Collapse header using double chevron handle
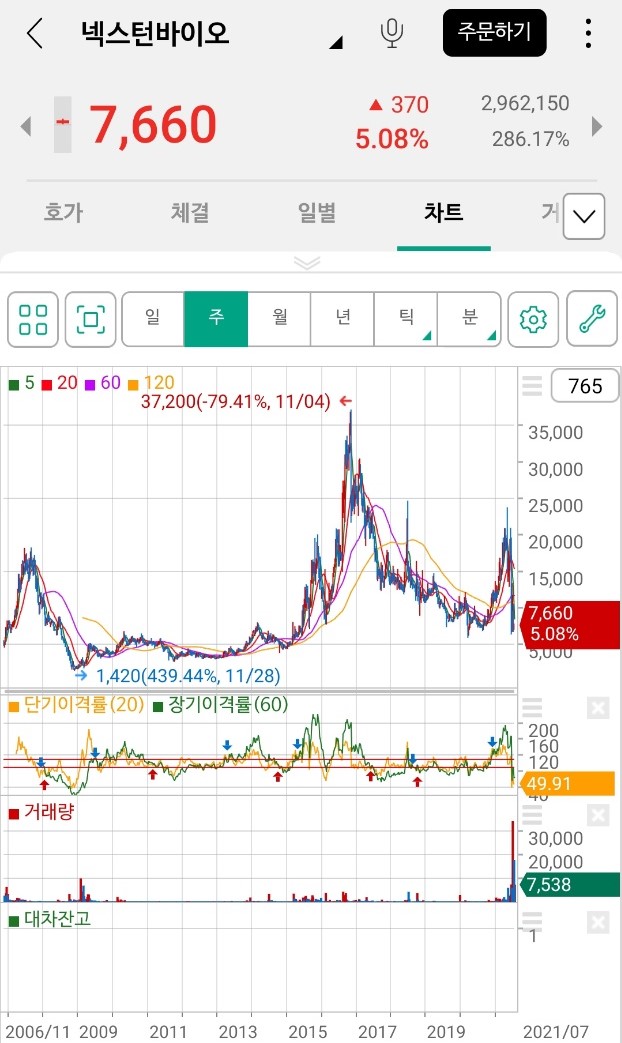The image size is (622, 1043). [x=307, y=263]
